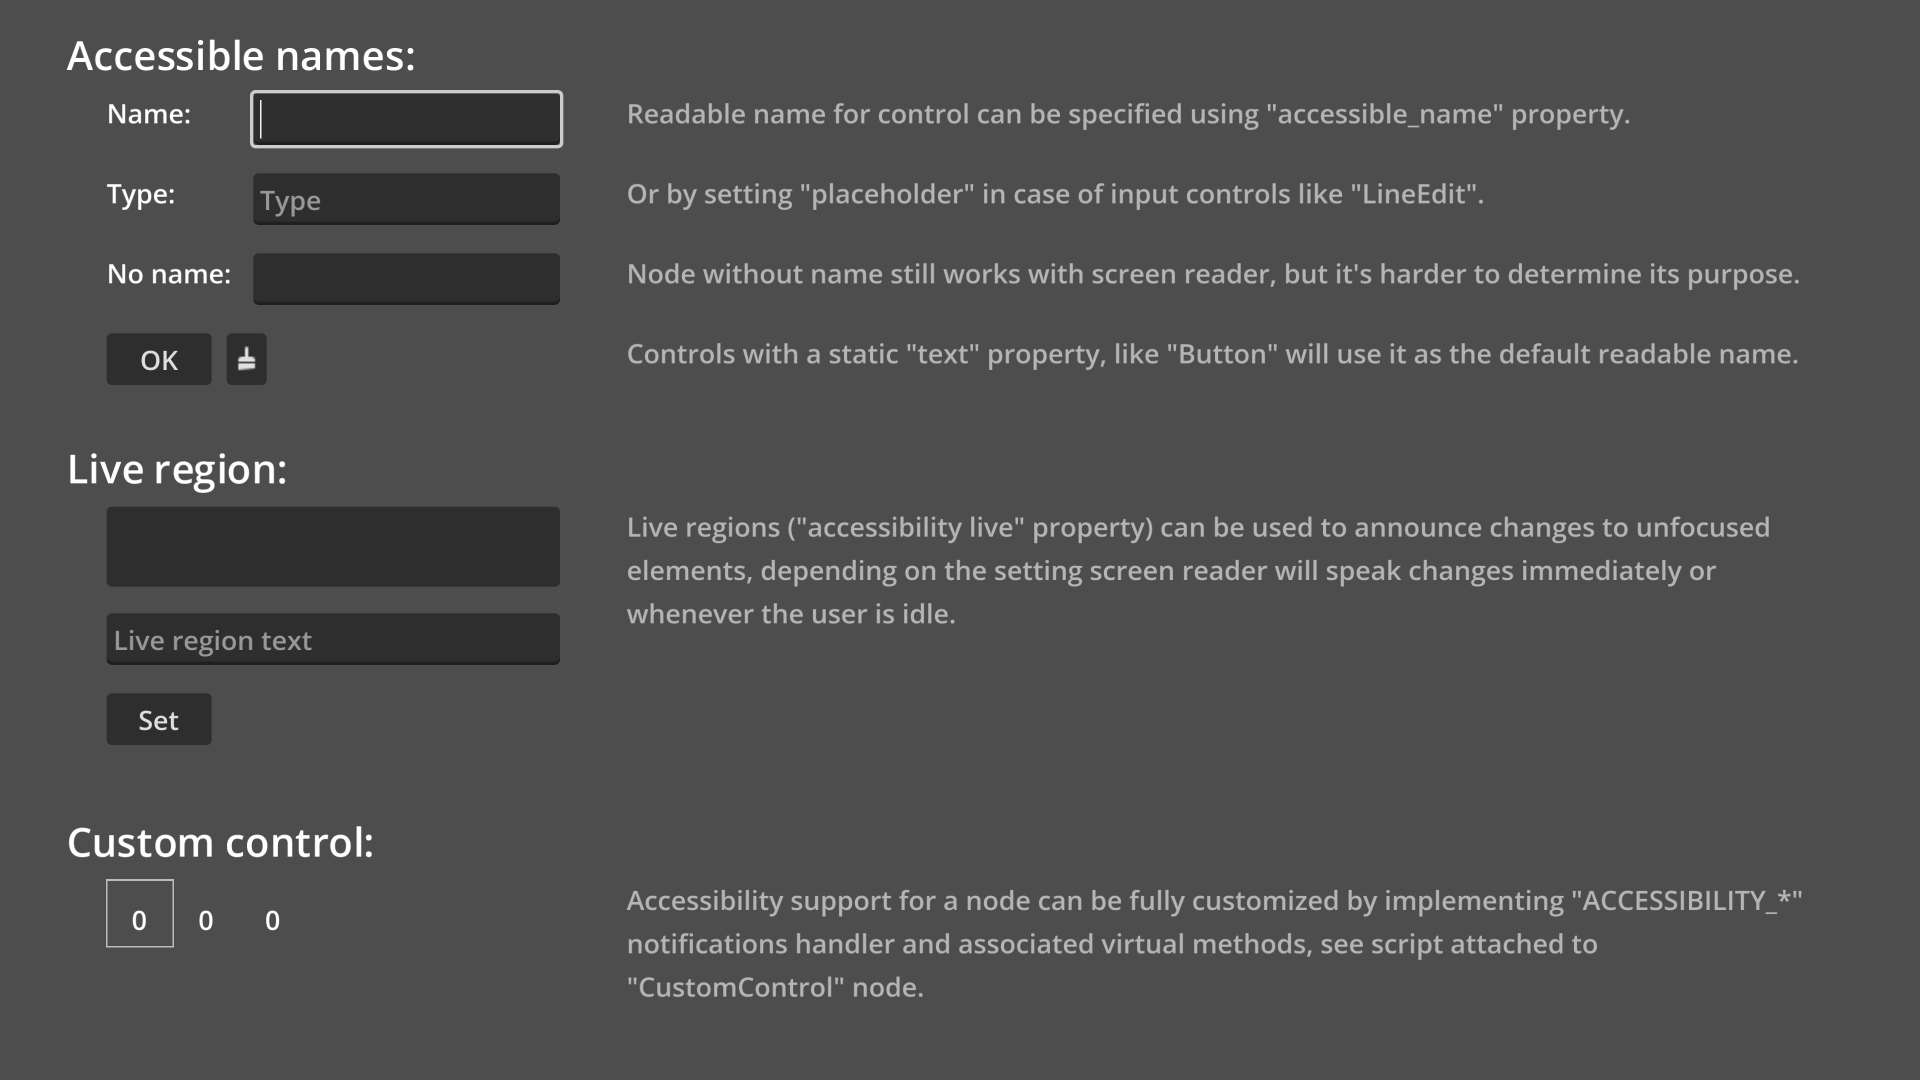
Task: Click the unnamed No name input field
Action: coord(406,279)
